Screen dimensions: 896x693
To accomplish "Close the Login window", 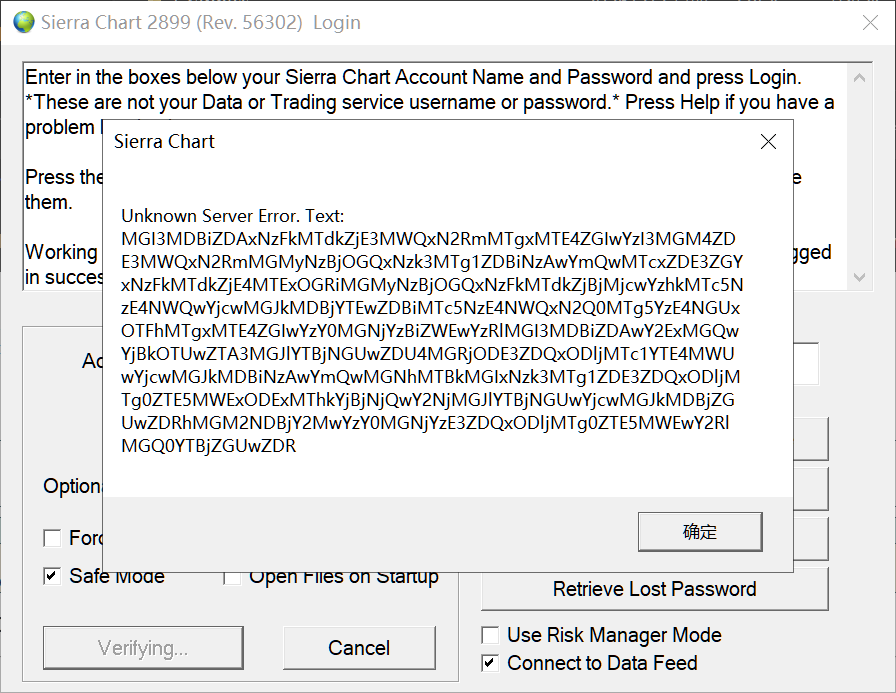I will tap(869, 22).
